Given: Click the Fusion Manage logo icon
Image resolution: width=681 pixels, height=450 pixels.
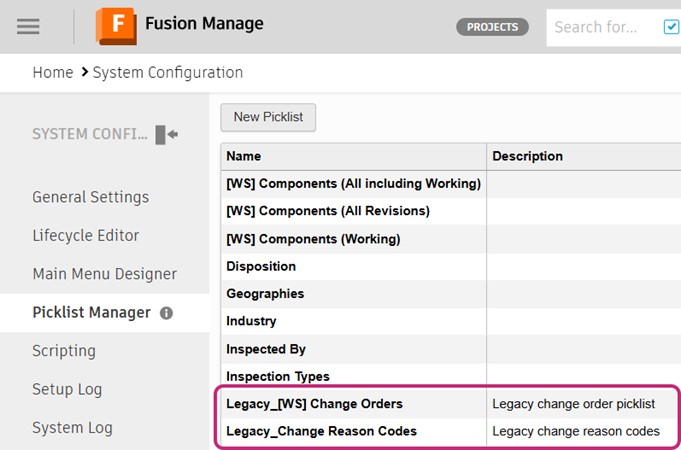Looking at the screenshot, I should 116,27.
